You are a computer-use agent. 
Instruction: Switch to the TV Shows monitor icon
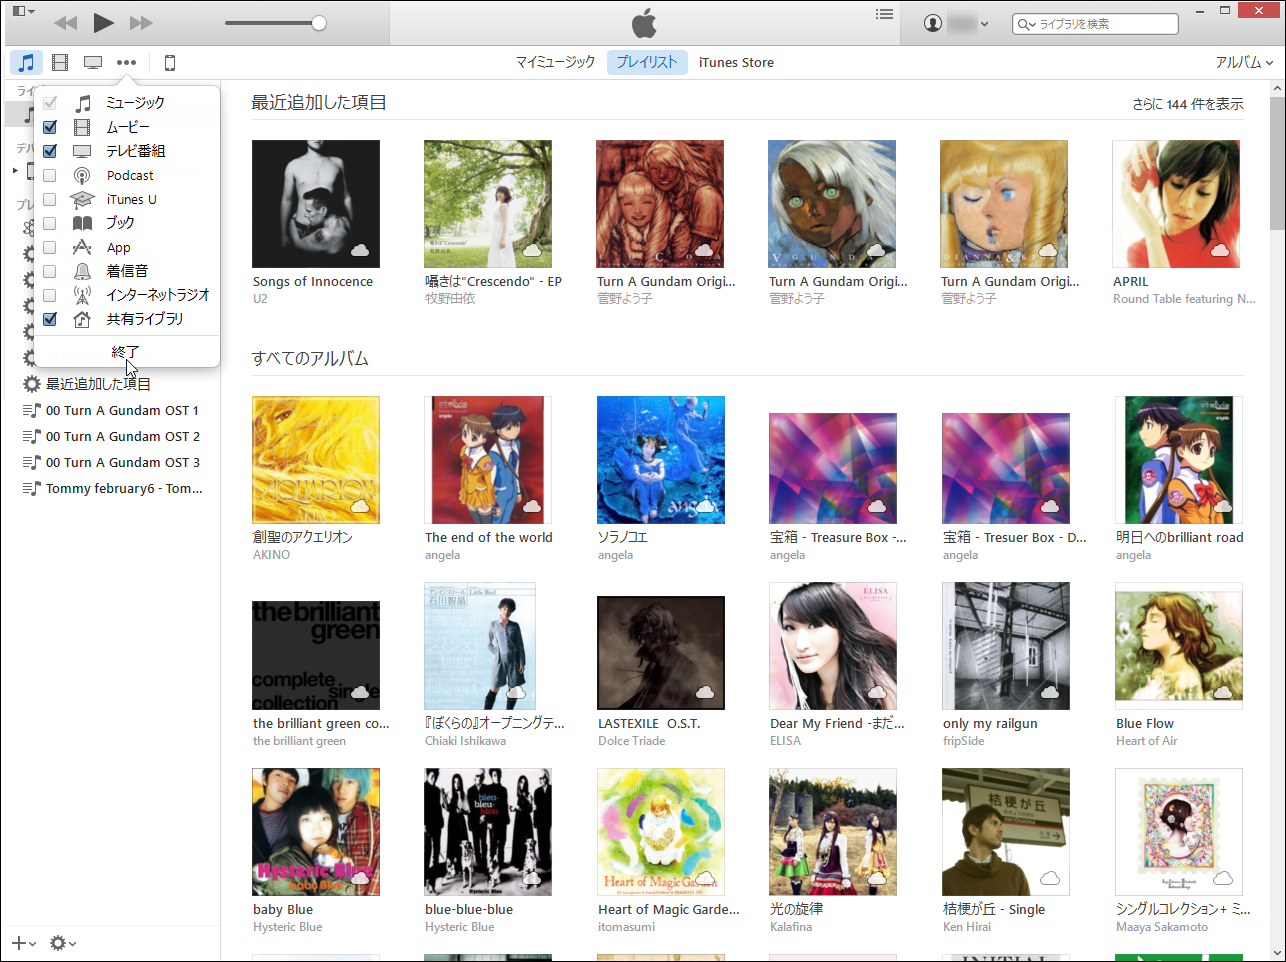point(93,63)
